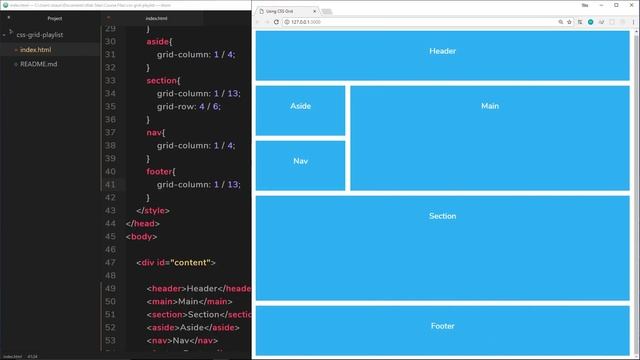Click the <main>Main</main> code line
Image resolution: width=640 pixels, height=360 pixels.
point(189,302)
